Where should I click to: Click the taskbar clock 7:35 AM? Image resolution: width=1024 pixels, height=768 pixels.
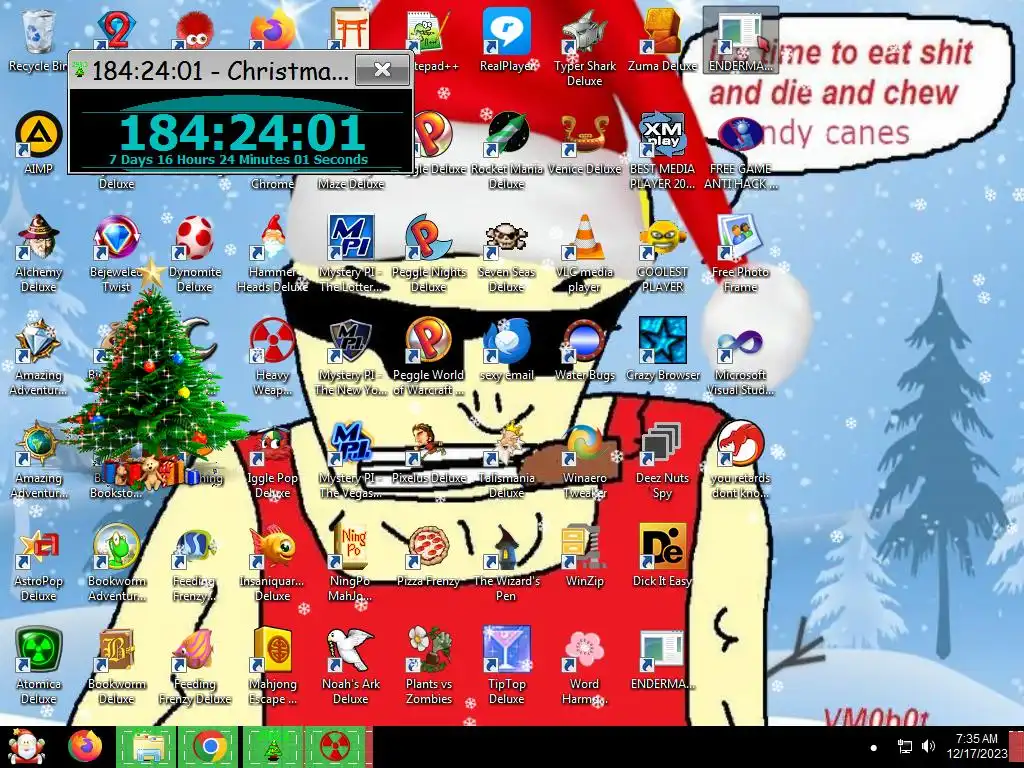tap(976, 746)
